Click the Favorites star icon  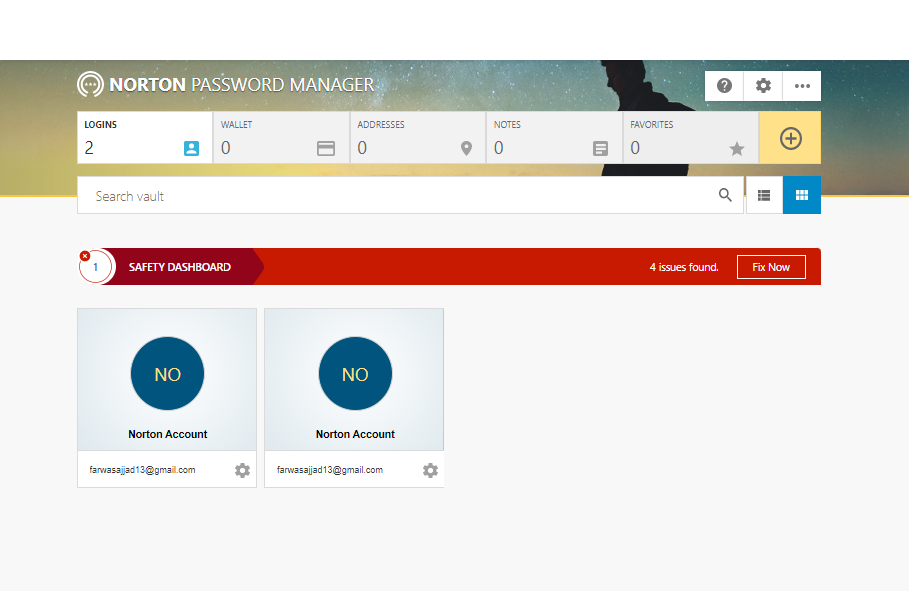tap(737, 148)
